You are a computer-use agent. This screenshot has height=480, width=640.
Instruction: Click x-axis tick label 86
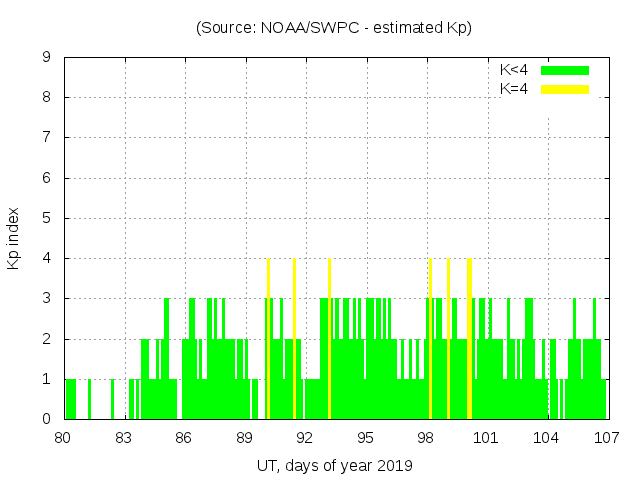coord(184,437)
